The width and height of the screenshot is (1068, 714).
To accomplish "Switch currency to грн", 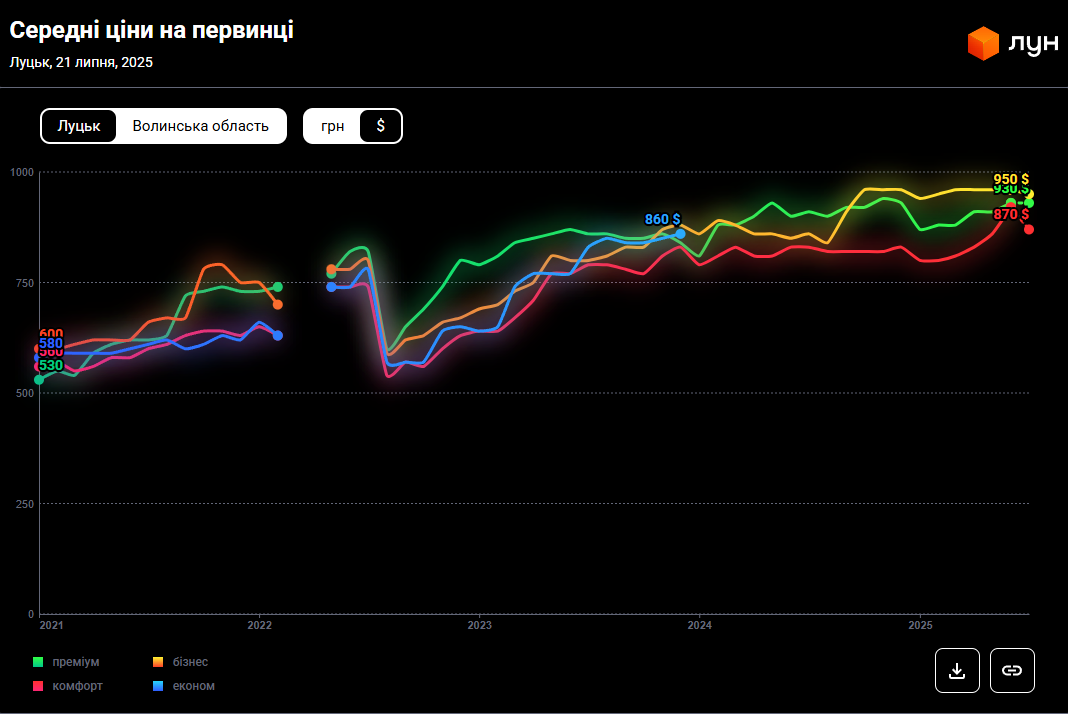I will point(332,126).
